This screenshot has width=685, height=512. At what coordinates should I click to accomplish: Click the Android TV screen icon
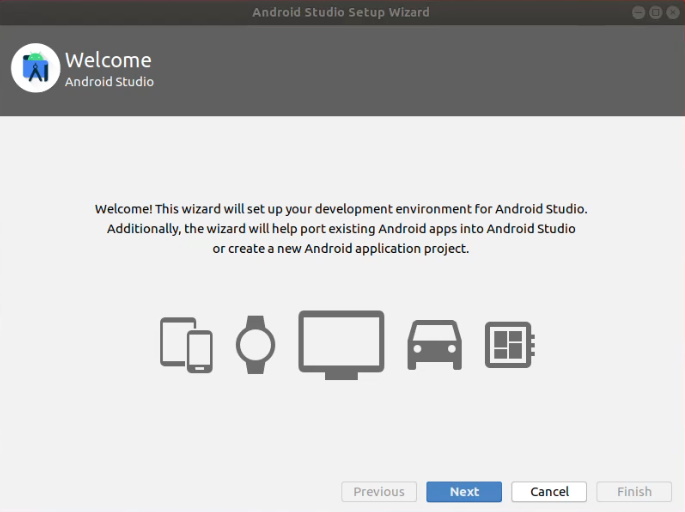(x=341, y=345)
